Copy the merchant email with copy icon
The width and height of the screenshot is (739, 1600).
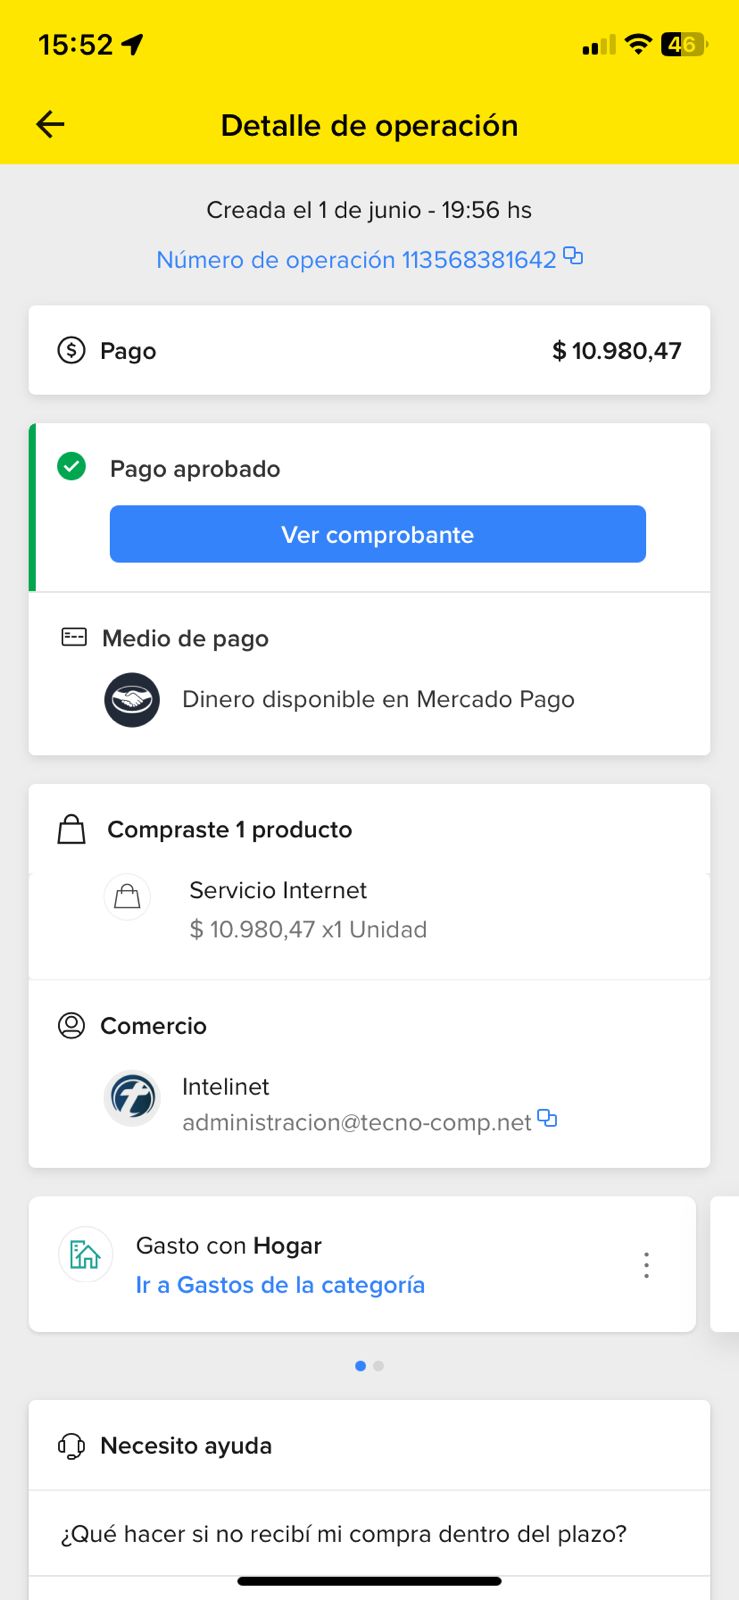[547, 1118]
